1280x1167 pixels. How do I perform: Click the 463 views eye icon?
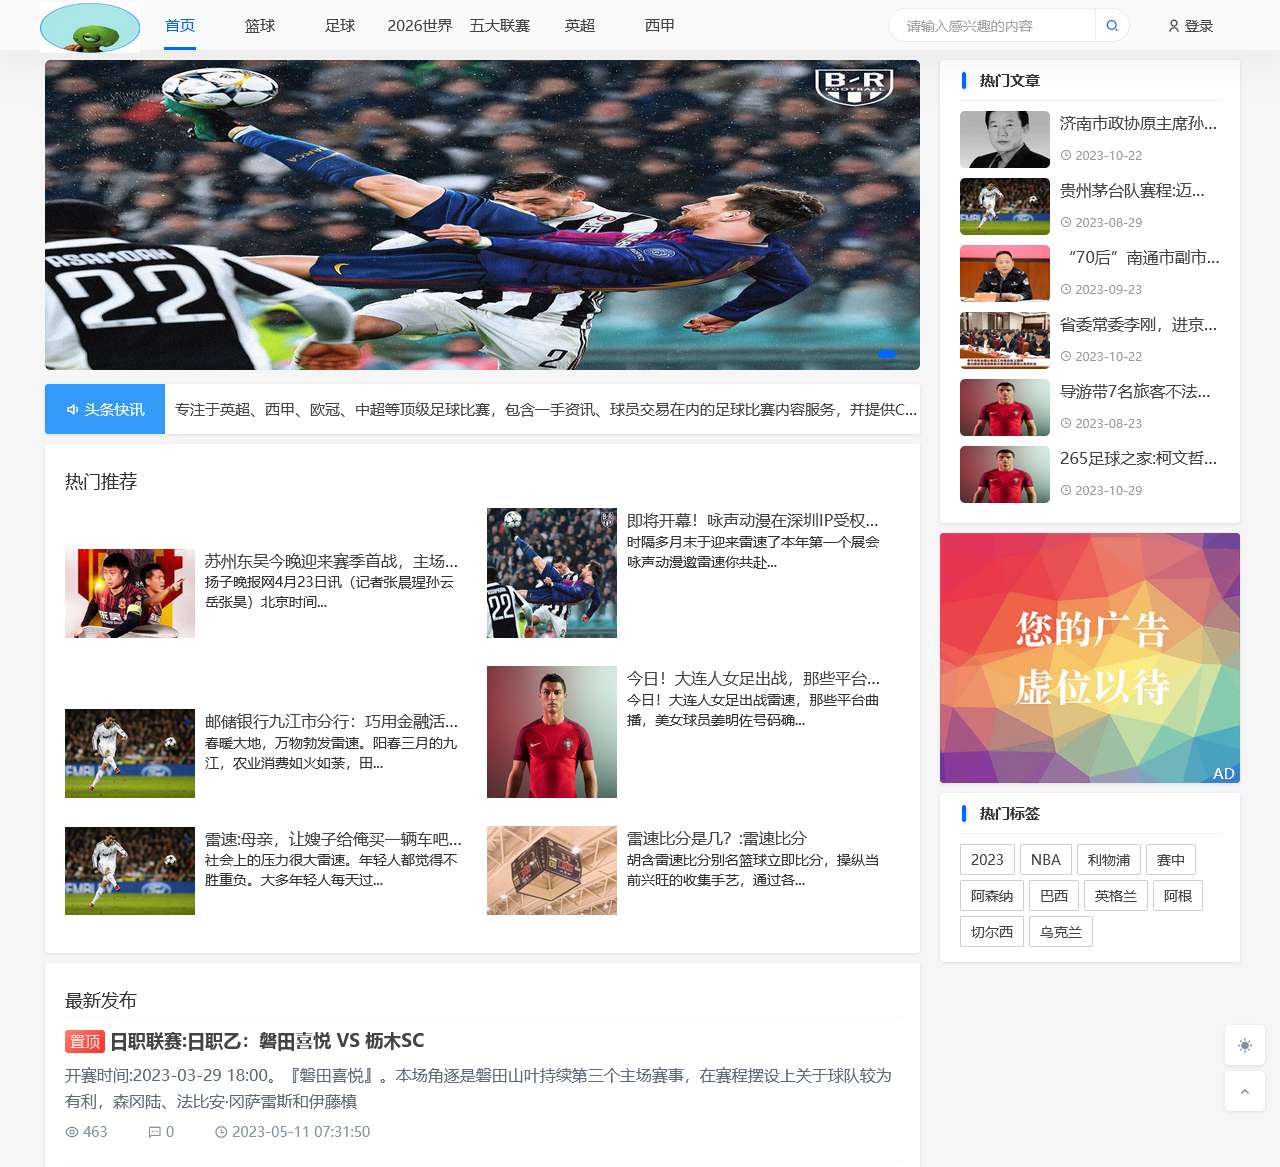click(72, 1132)
